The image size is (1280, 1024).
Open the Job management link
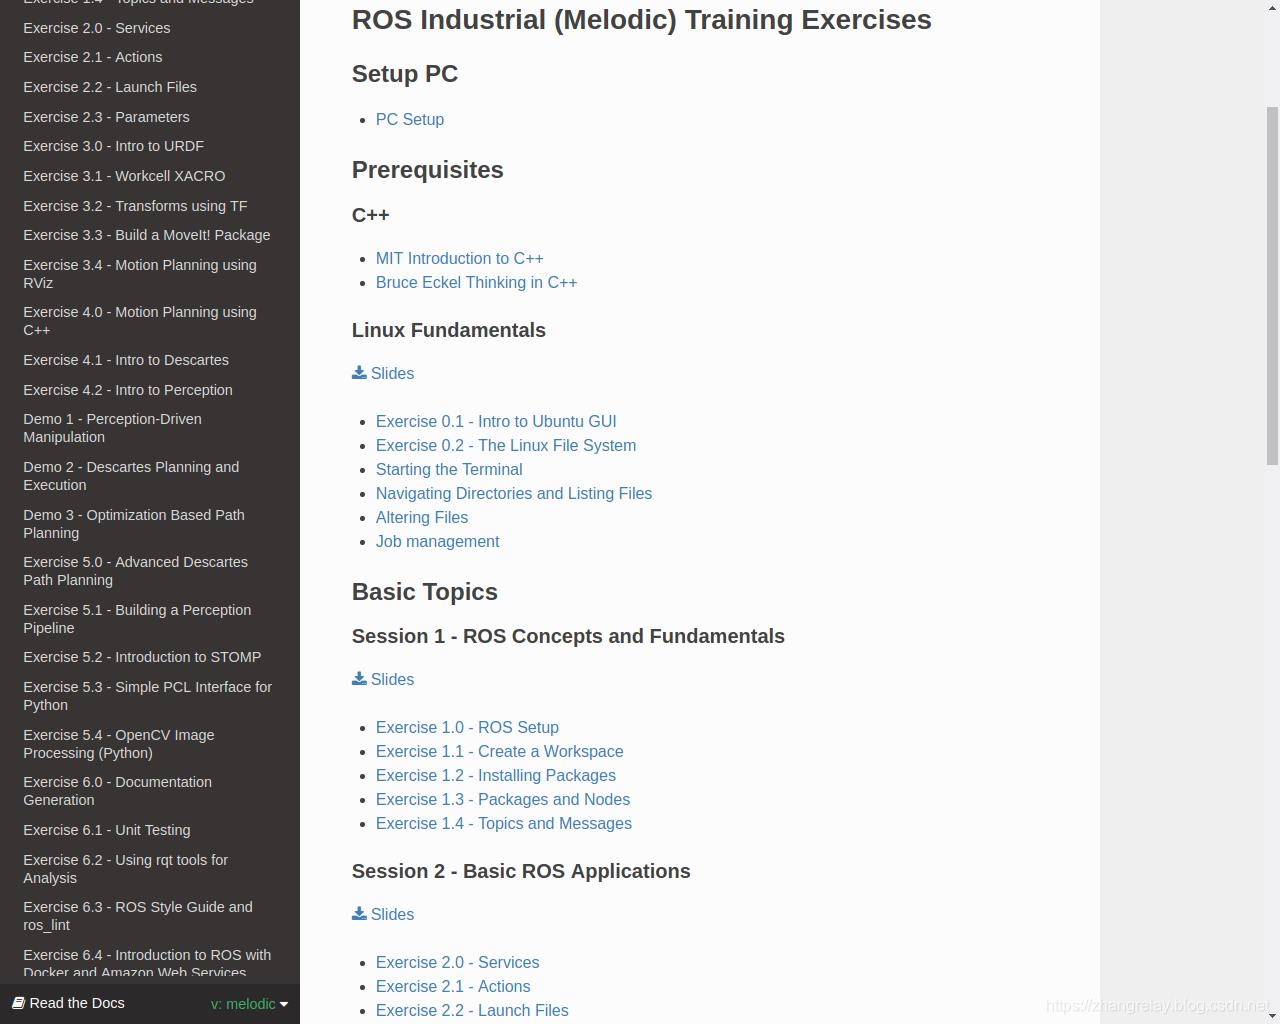pyautogui.click(x=437, y=541)
